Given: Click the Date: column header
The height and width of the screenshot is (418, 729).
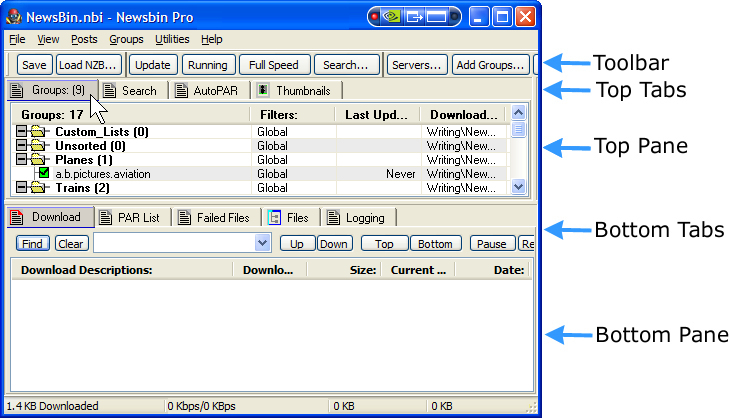Looking at the screenshot, I should pyautogui.click(x=492, y=270).
